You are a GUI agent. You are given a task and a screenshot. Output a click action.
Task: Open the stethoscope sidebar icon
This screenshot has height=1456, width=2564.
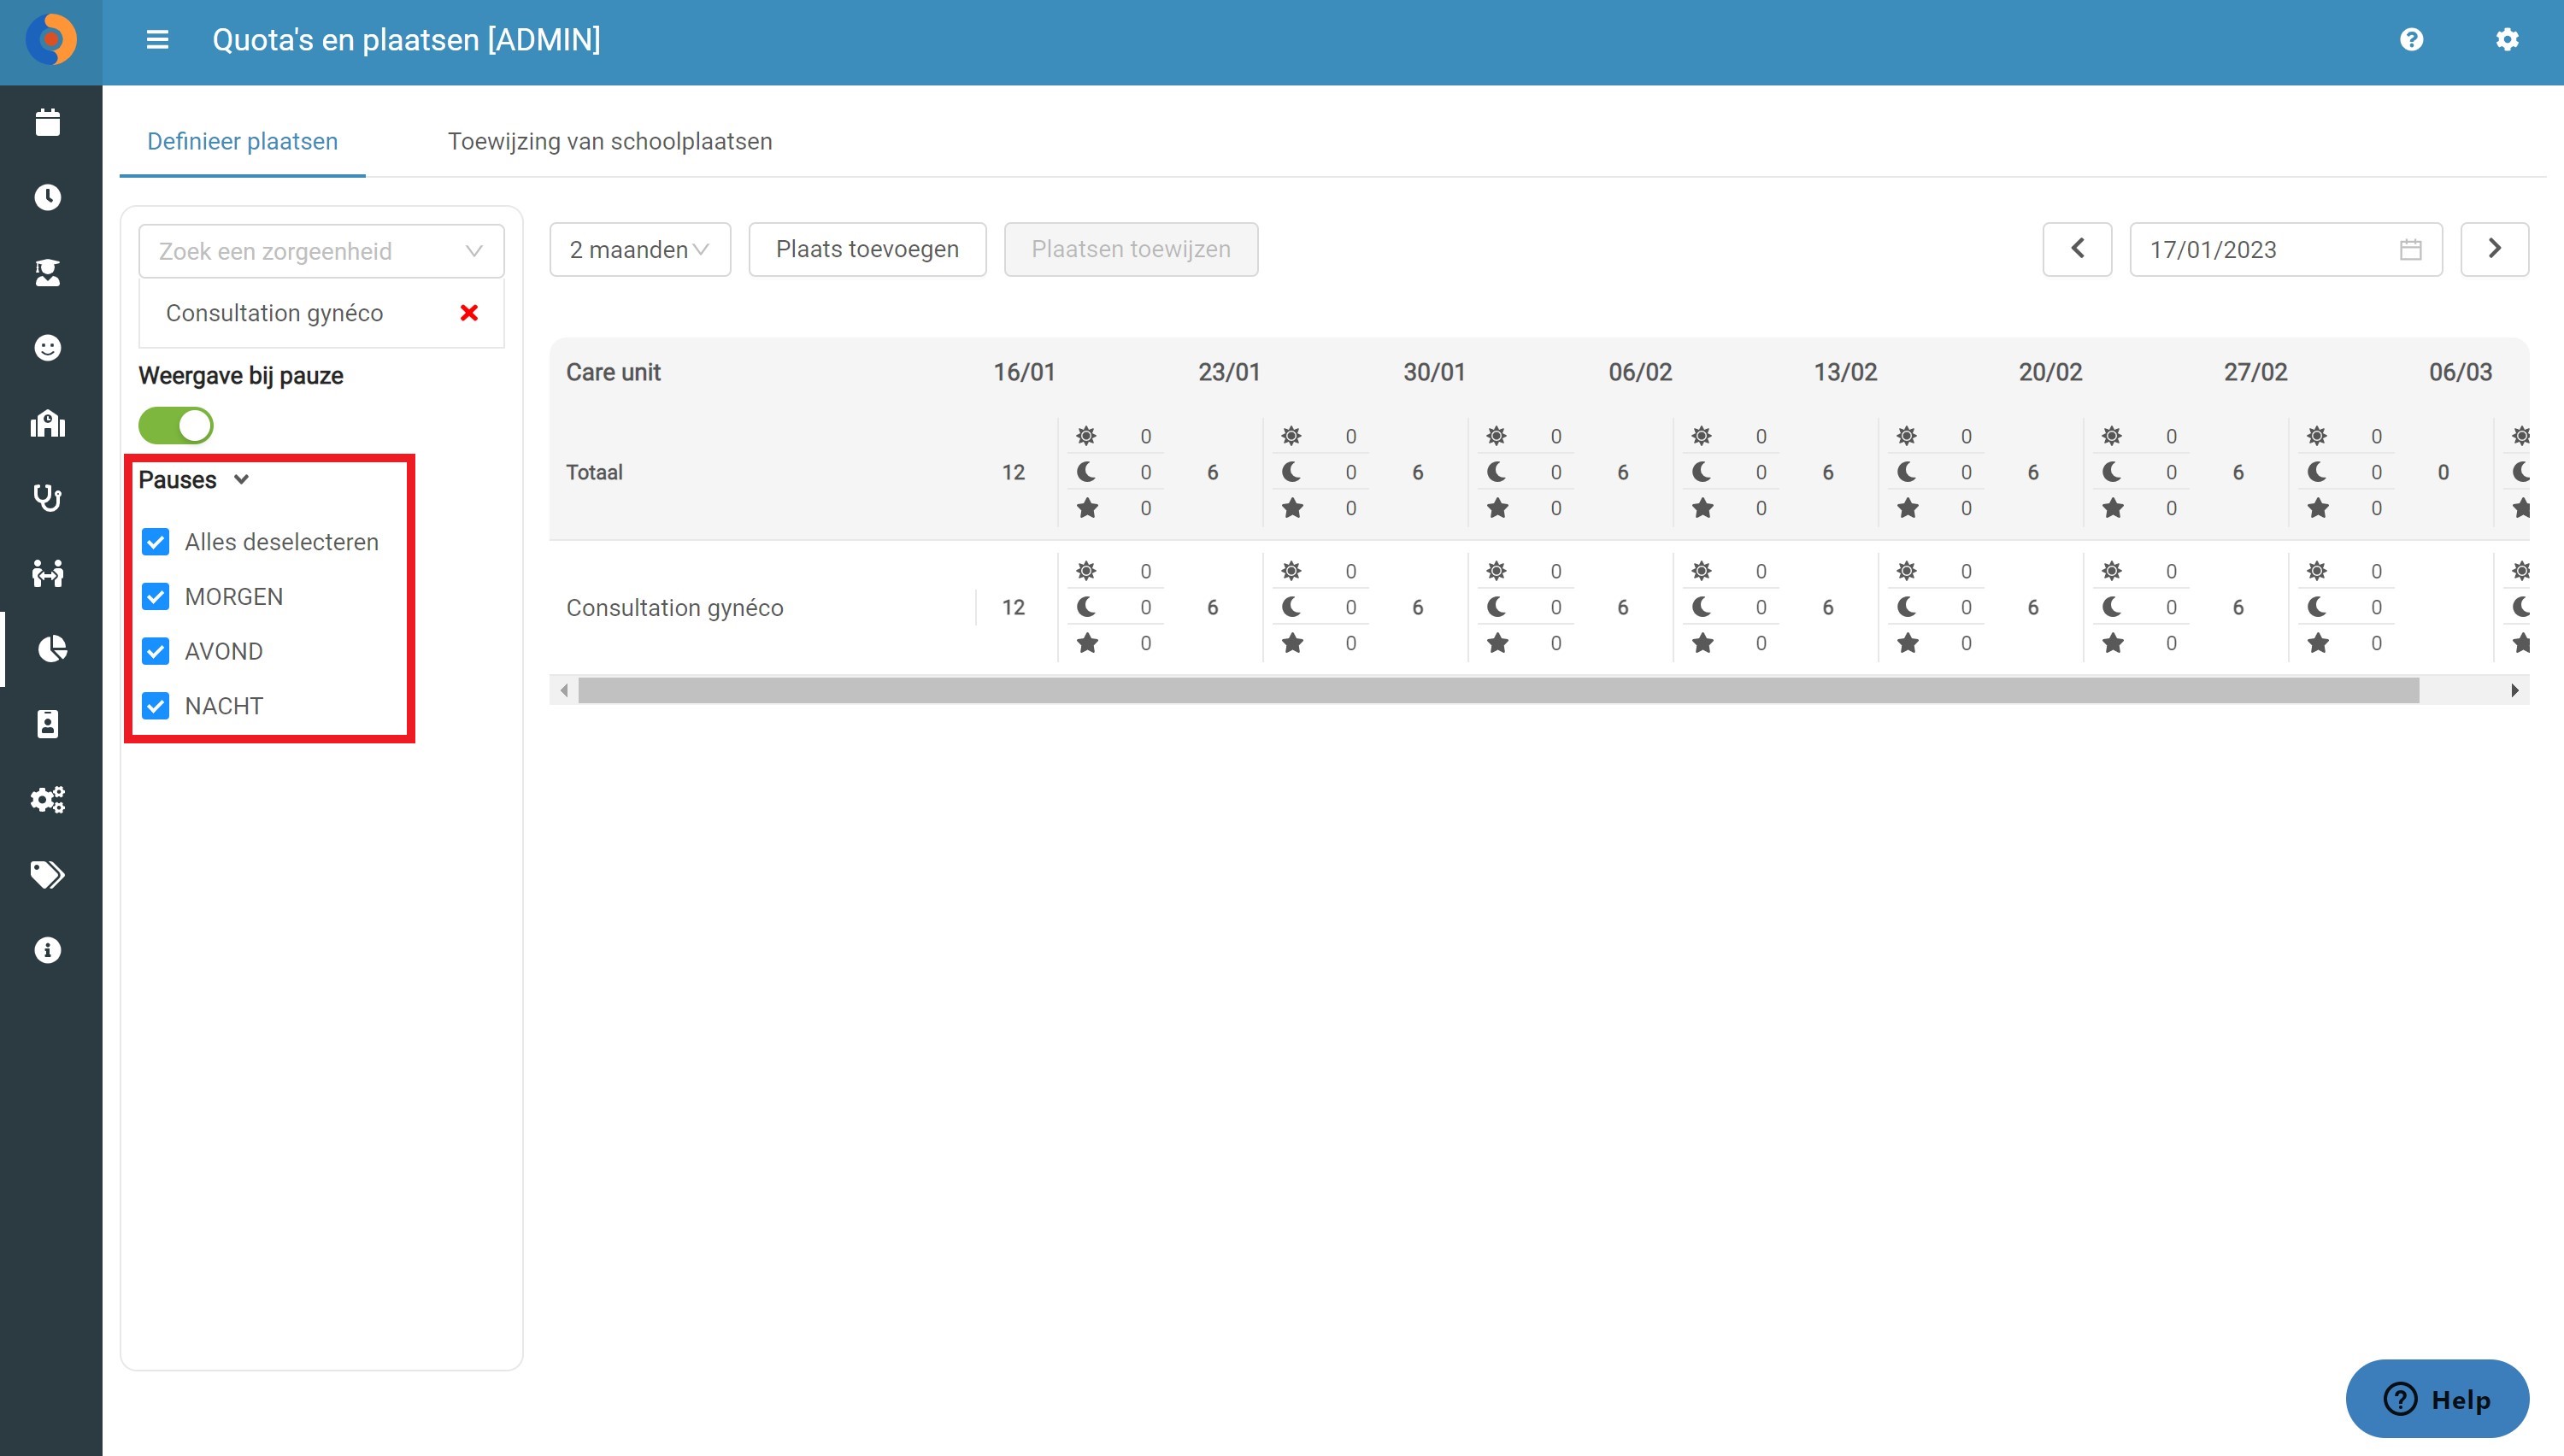coord(48,498)
